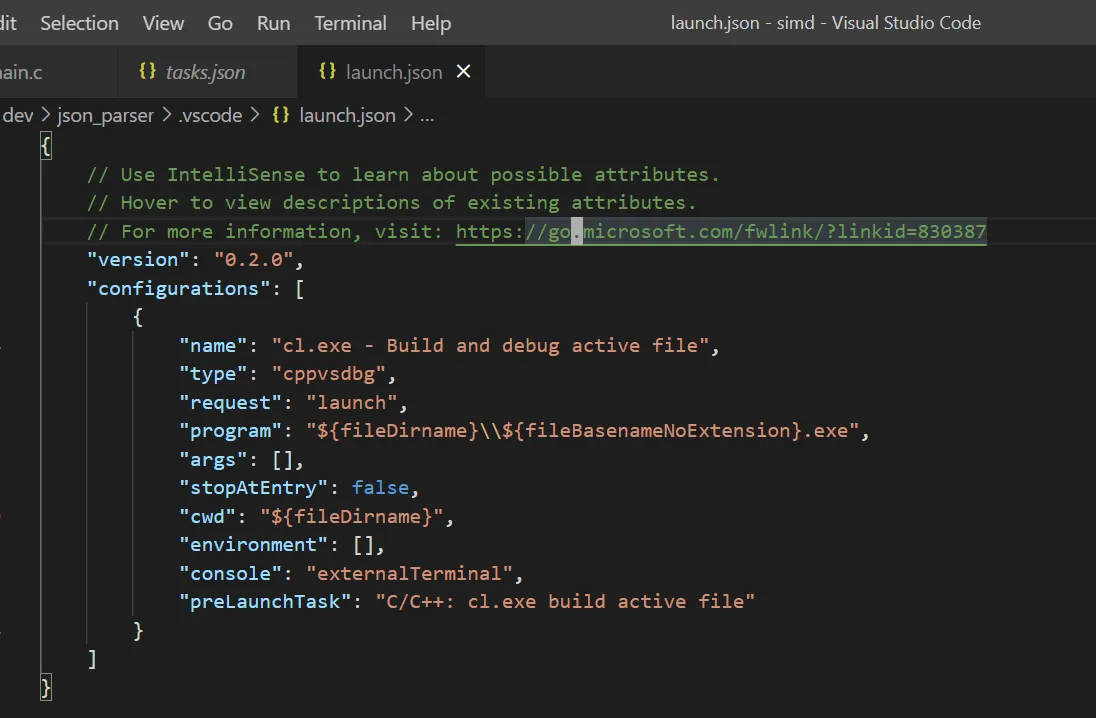Click the "args" key

click(213, 460)
